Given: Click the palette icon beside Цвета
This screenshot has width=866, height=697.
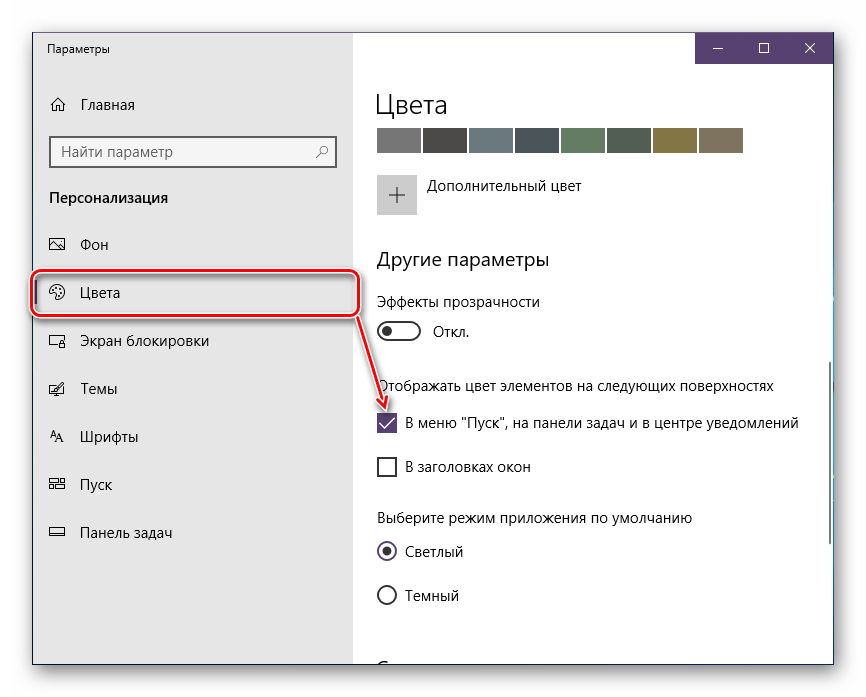Looking at the screenshot, I should (x=58, y=293).
